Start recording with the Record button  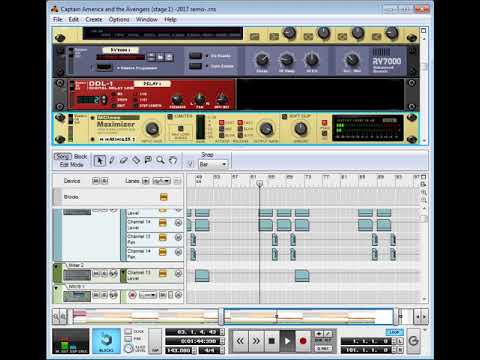[303, 341]
